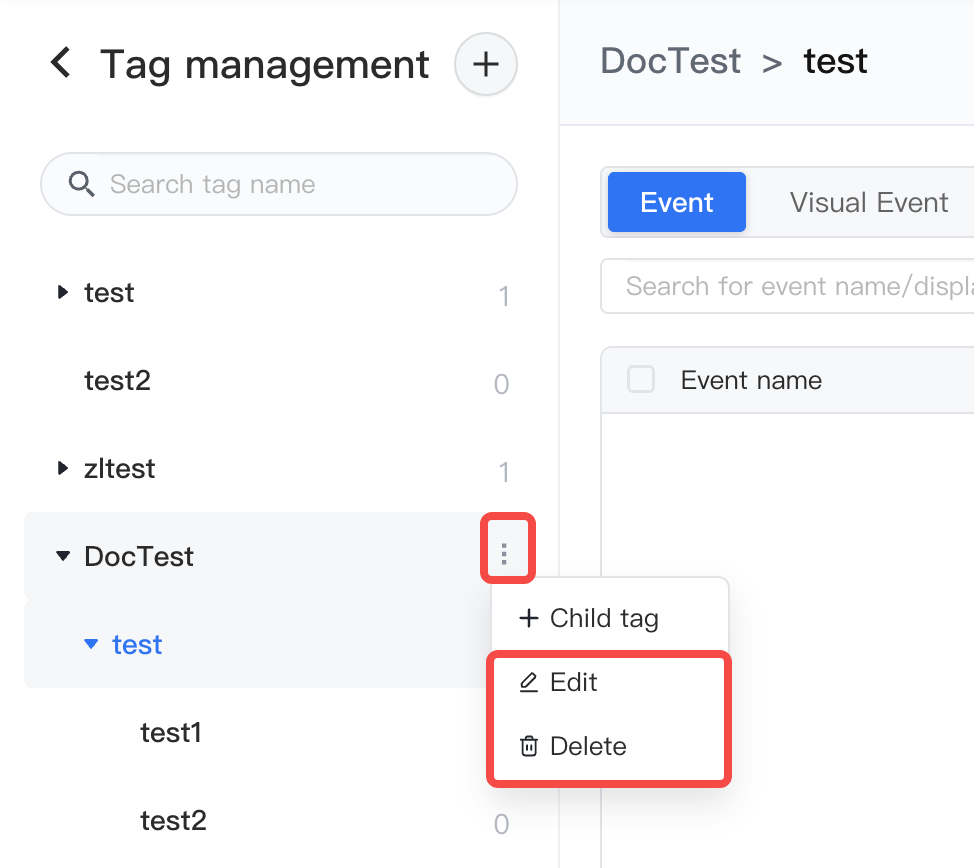Click DocTest in the breadcrumb
974x868 pixels.
tap(671, 61)
